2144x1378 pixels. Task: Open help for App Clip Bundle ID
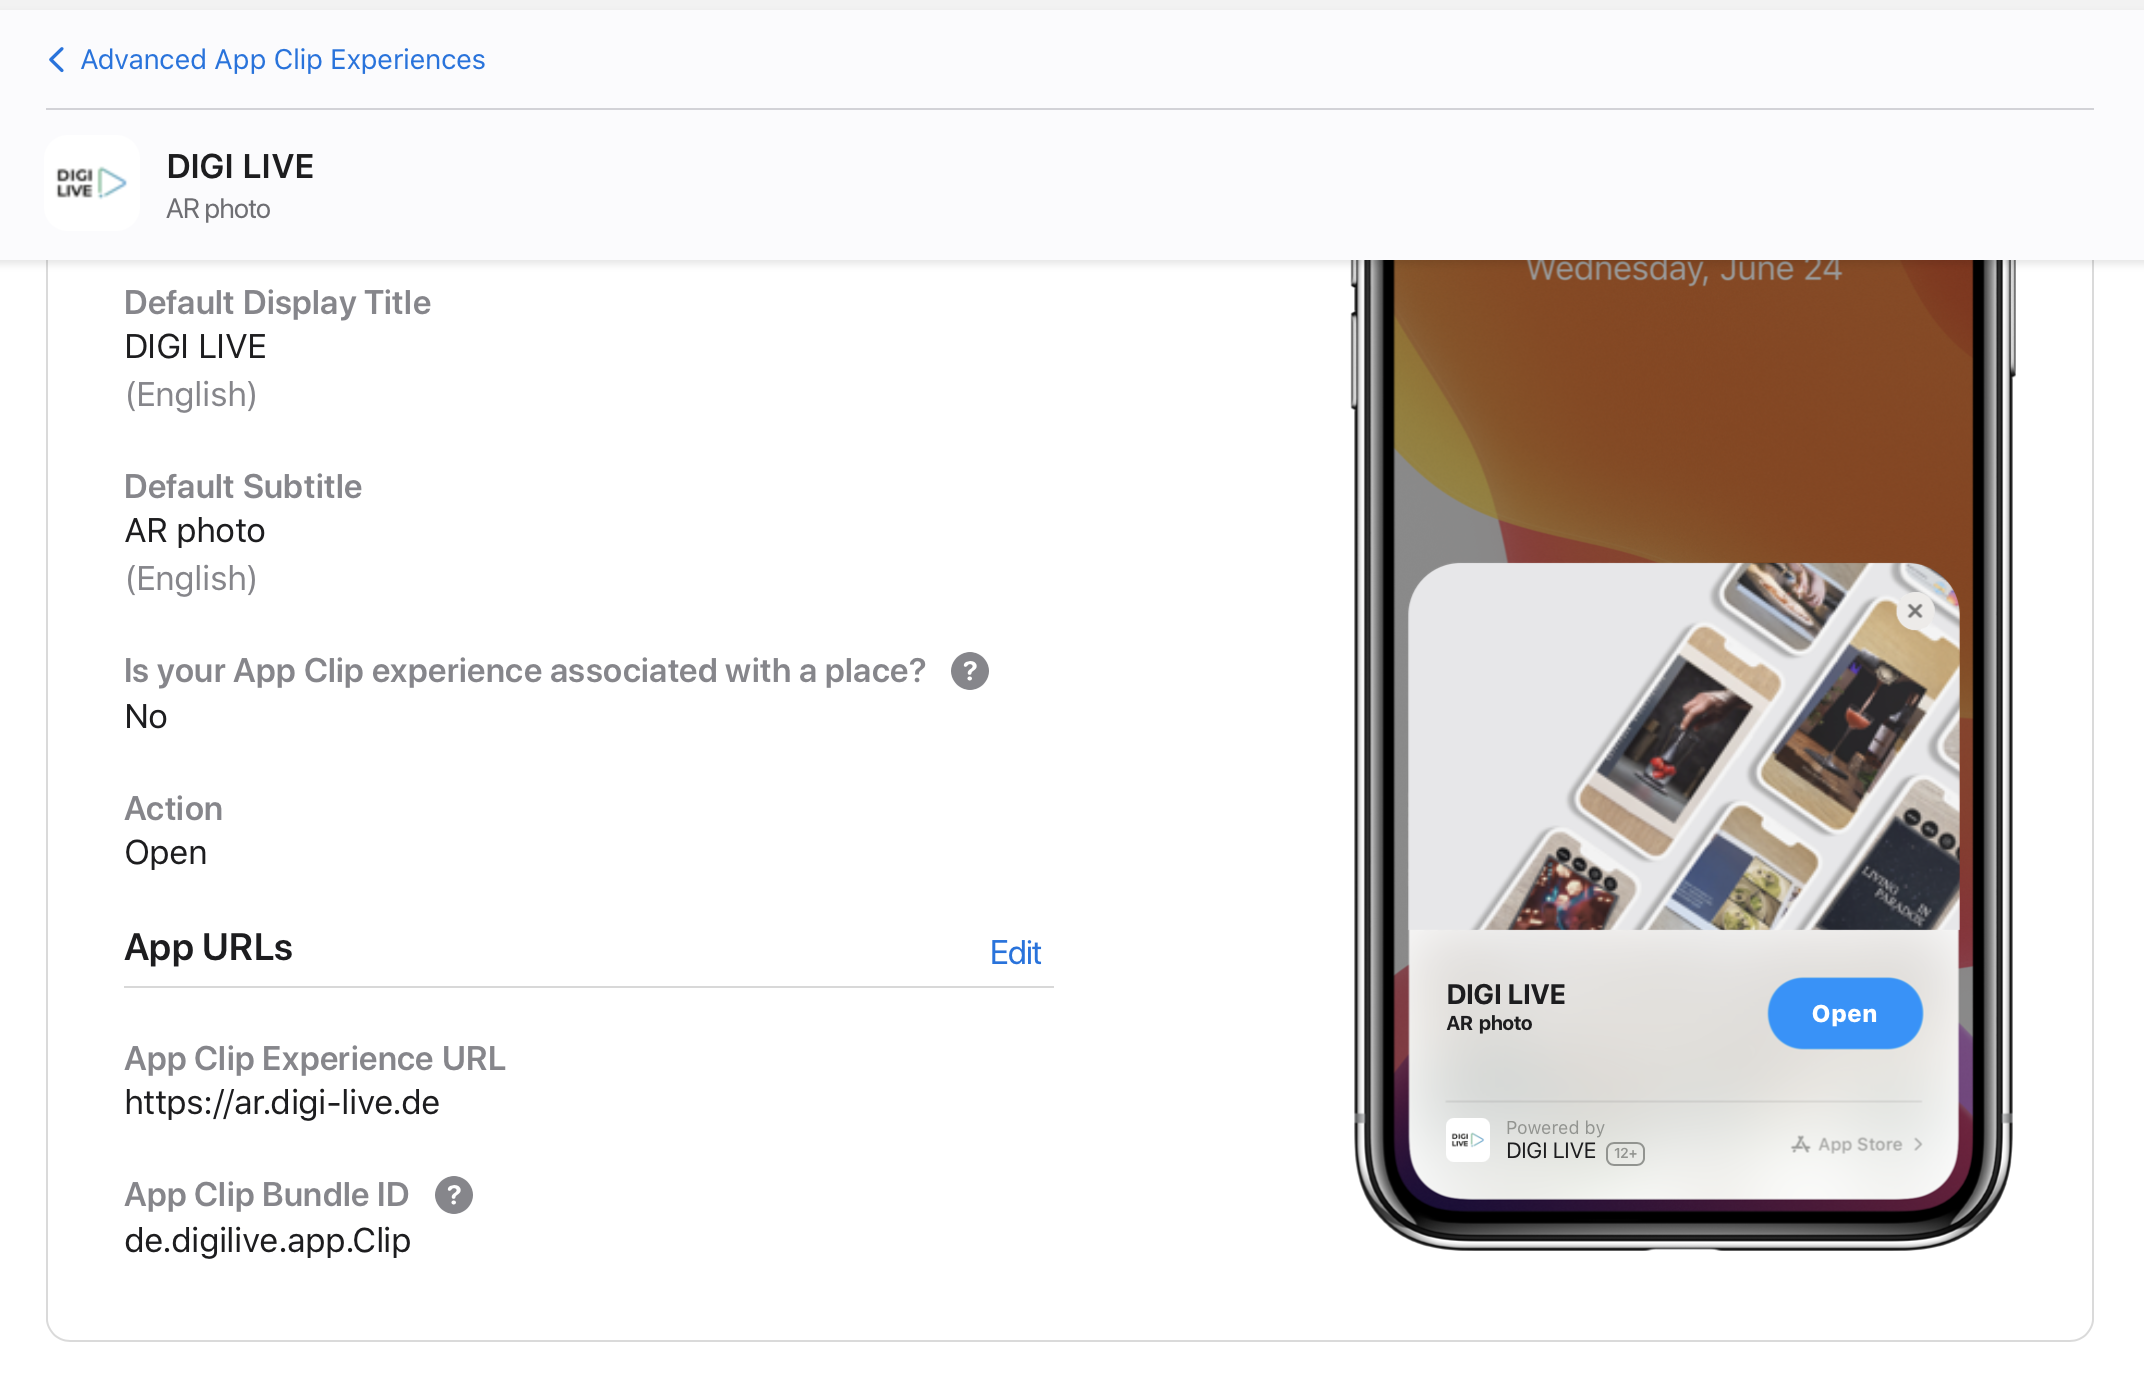point(453,1195)
